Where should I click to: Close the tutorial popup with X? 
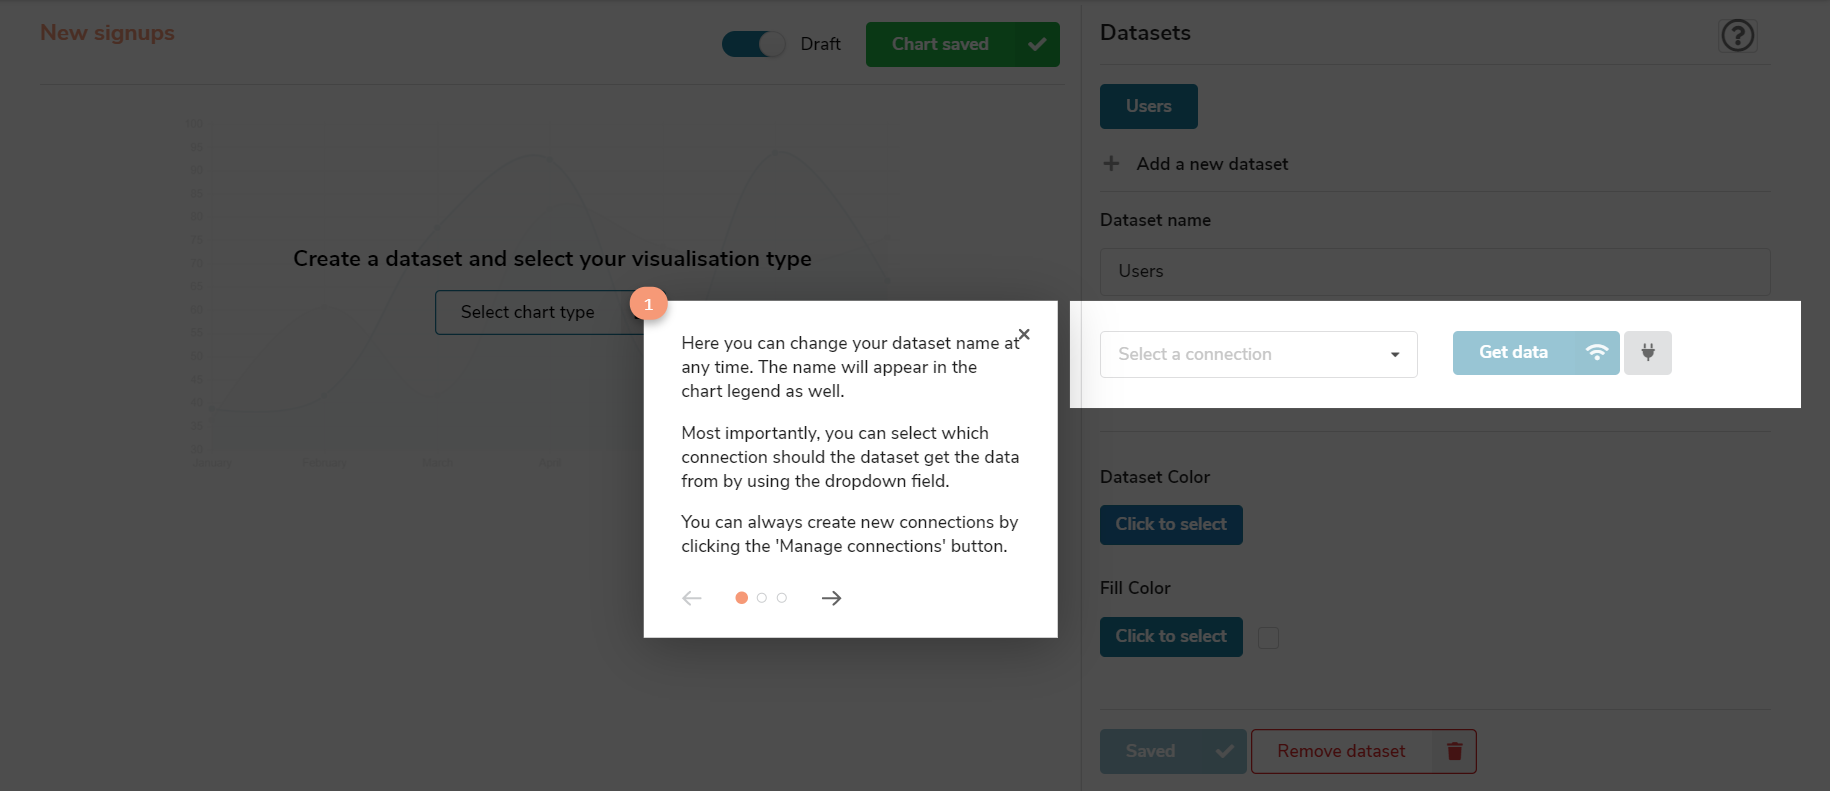tap(1023, 334)
